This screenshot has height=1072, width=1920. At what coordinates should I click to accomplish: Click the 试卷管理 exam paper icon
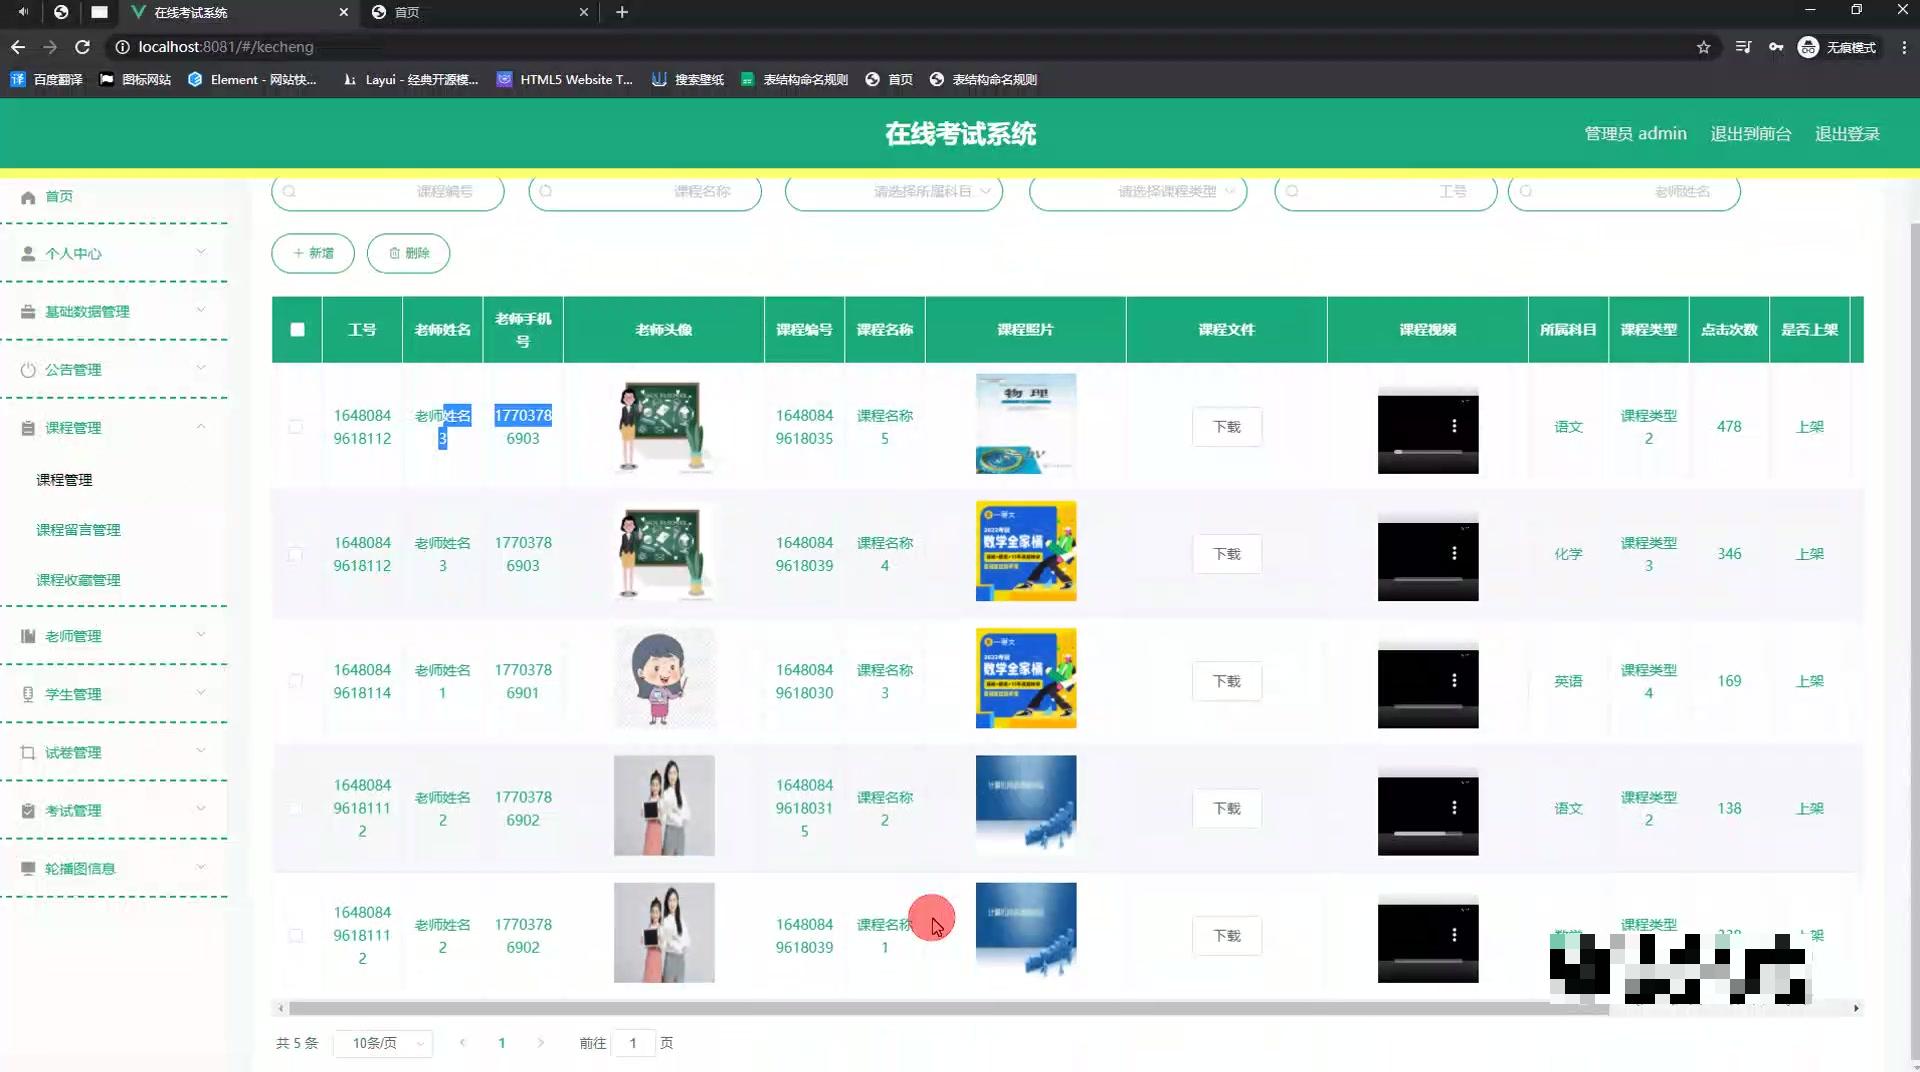pyautogui.click(x=28, y=752)
